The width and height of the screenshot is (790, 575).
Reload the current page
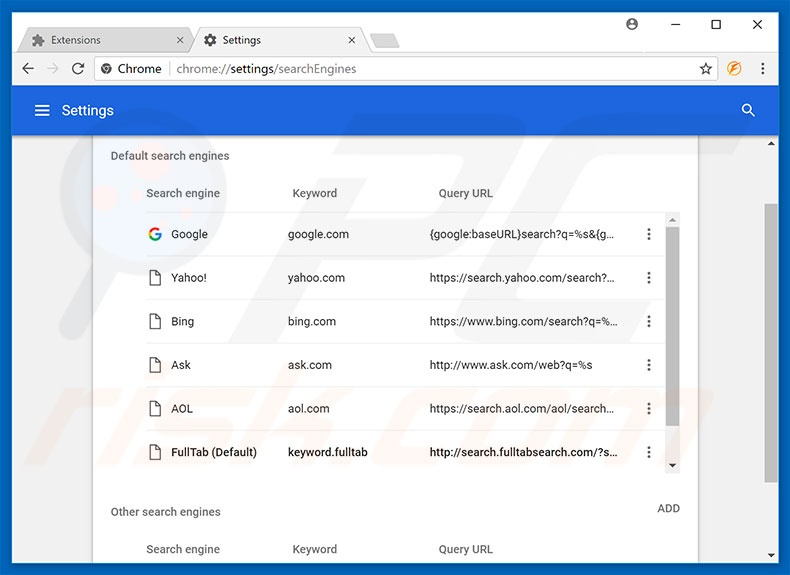coord(78,69)
